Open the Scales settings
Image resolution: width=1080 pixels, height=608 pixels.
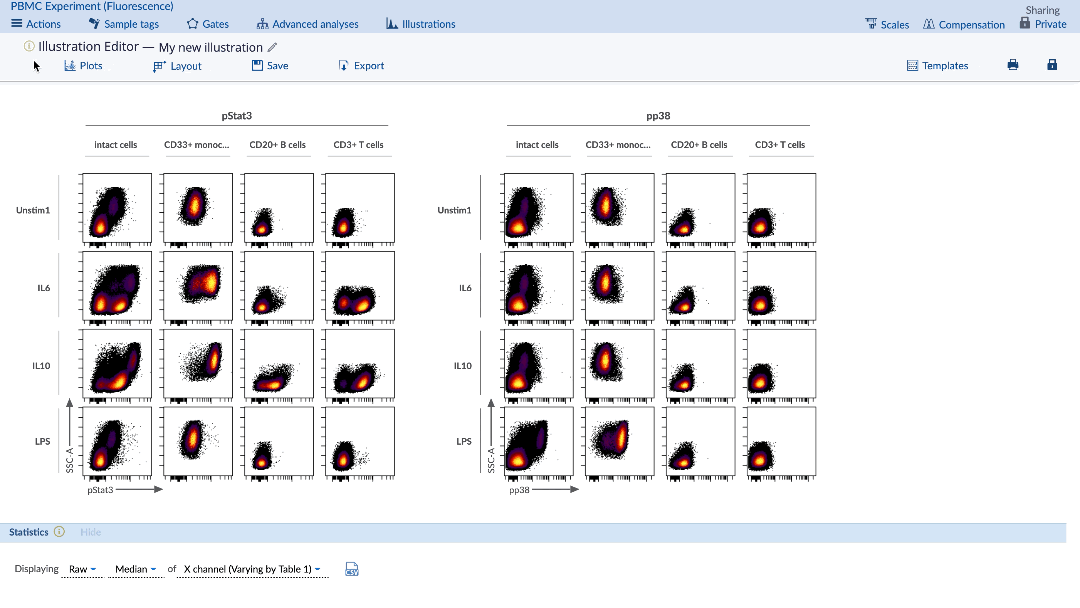point(887,24)
